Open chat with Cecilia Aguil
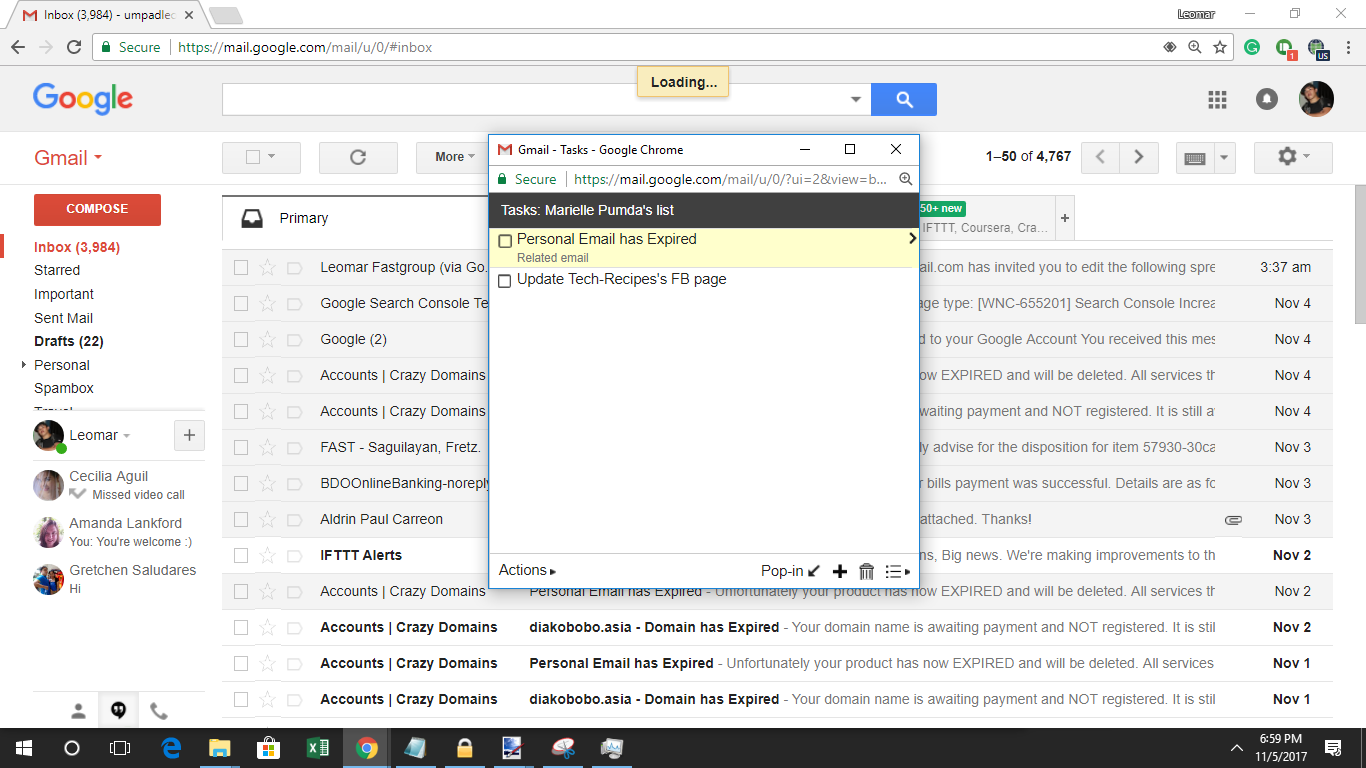This screenshot has width=1366, height=768. (x=118, y=485)
